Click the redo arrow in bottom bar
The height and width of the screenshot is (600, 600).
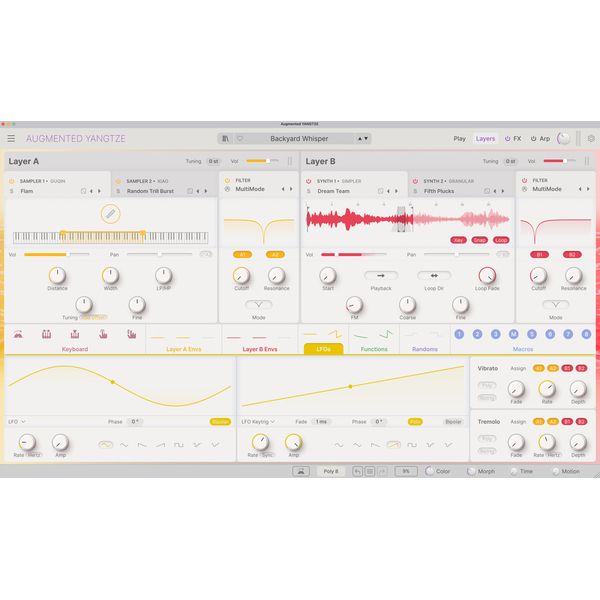pos(382,471)
